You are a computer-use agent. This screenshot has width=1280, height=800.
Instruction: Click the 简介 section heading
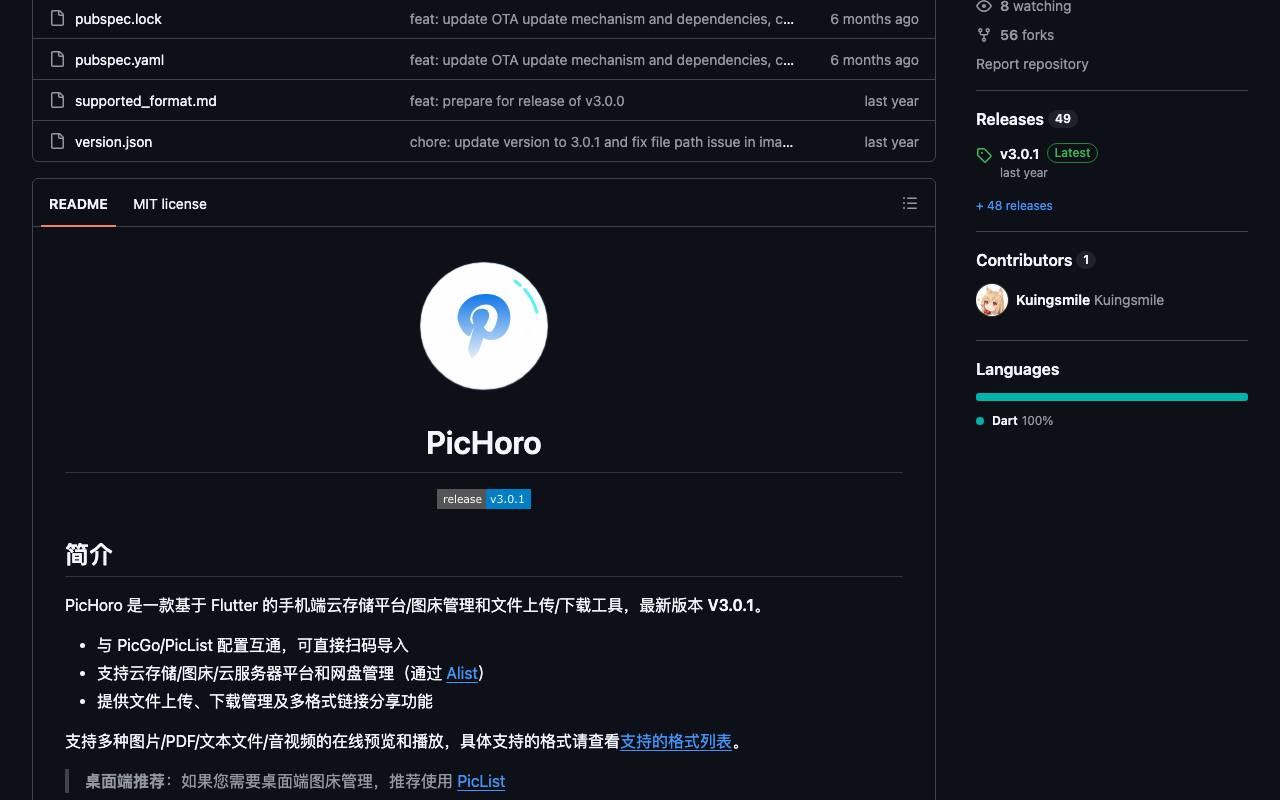(89, 555)
